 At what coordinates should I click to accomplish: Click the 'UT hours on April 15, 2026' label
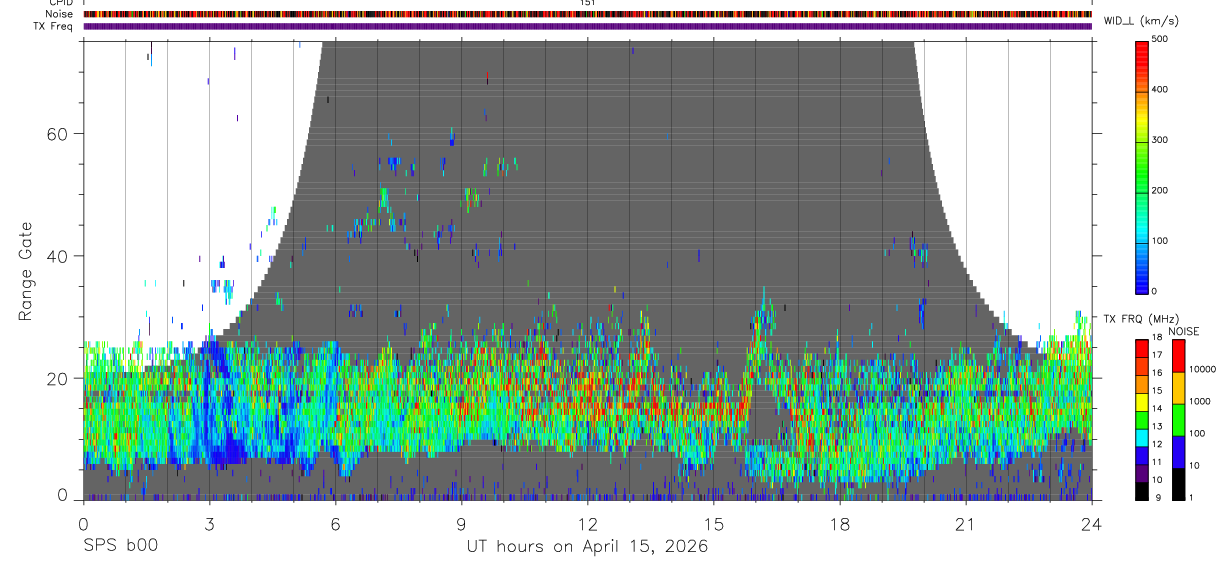587,546
